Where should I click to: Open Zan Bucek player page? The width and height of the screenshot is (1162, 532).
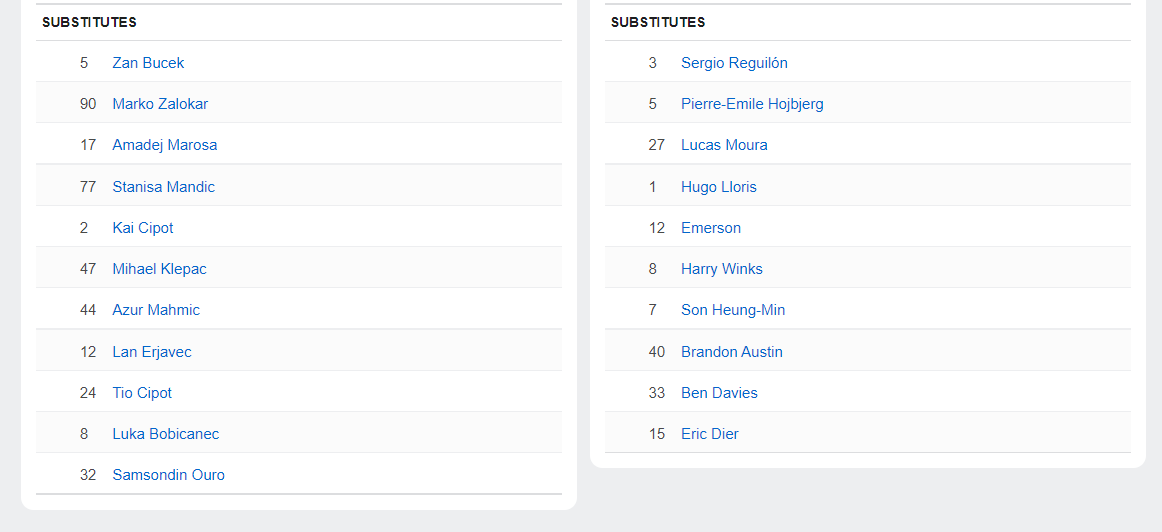pos(148,63)
